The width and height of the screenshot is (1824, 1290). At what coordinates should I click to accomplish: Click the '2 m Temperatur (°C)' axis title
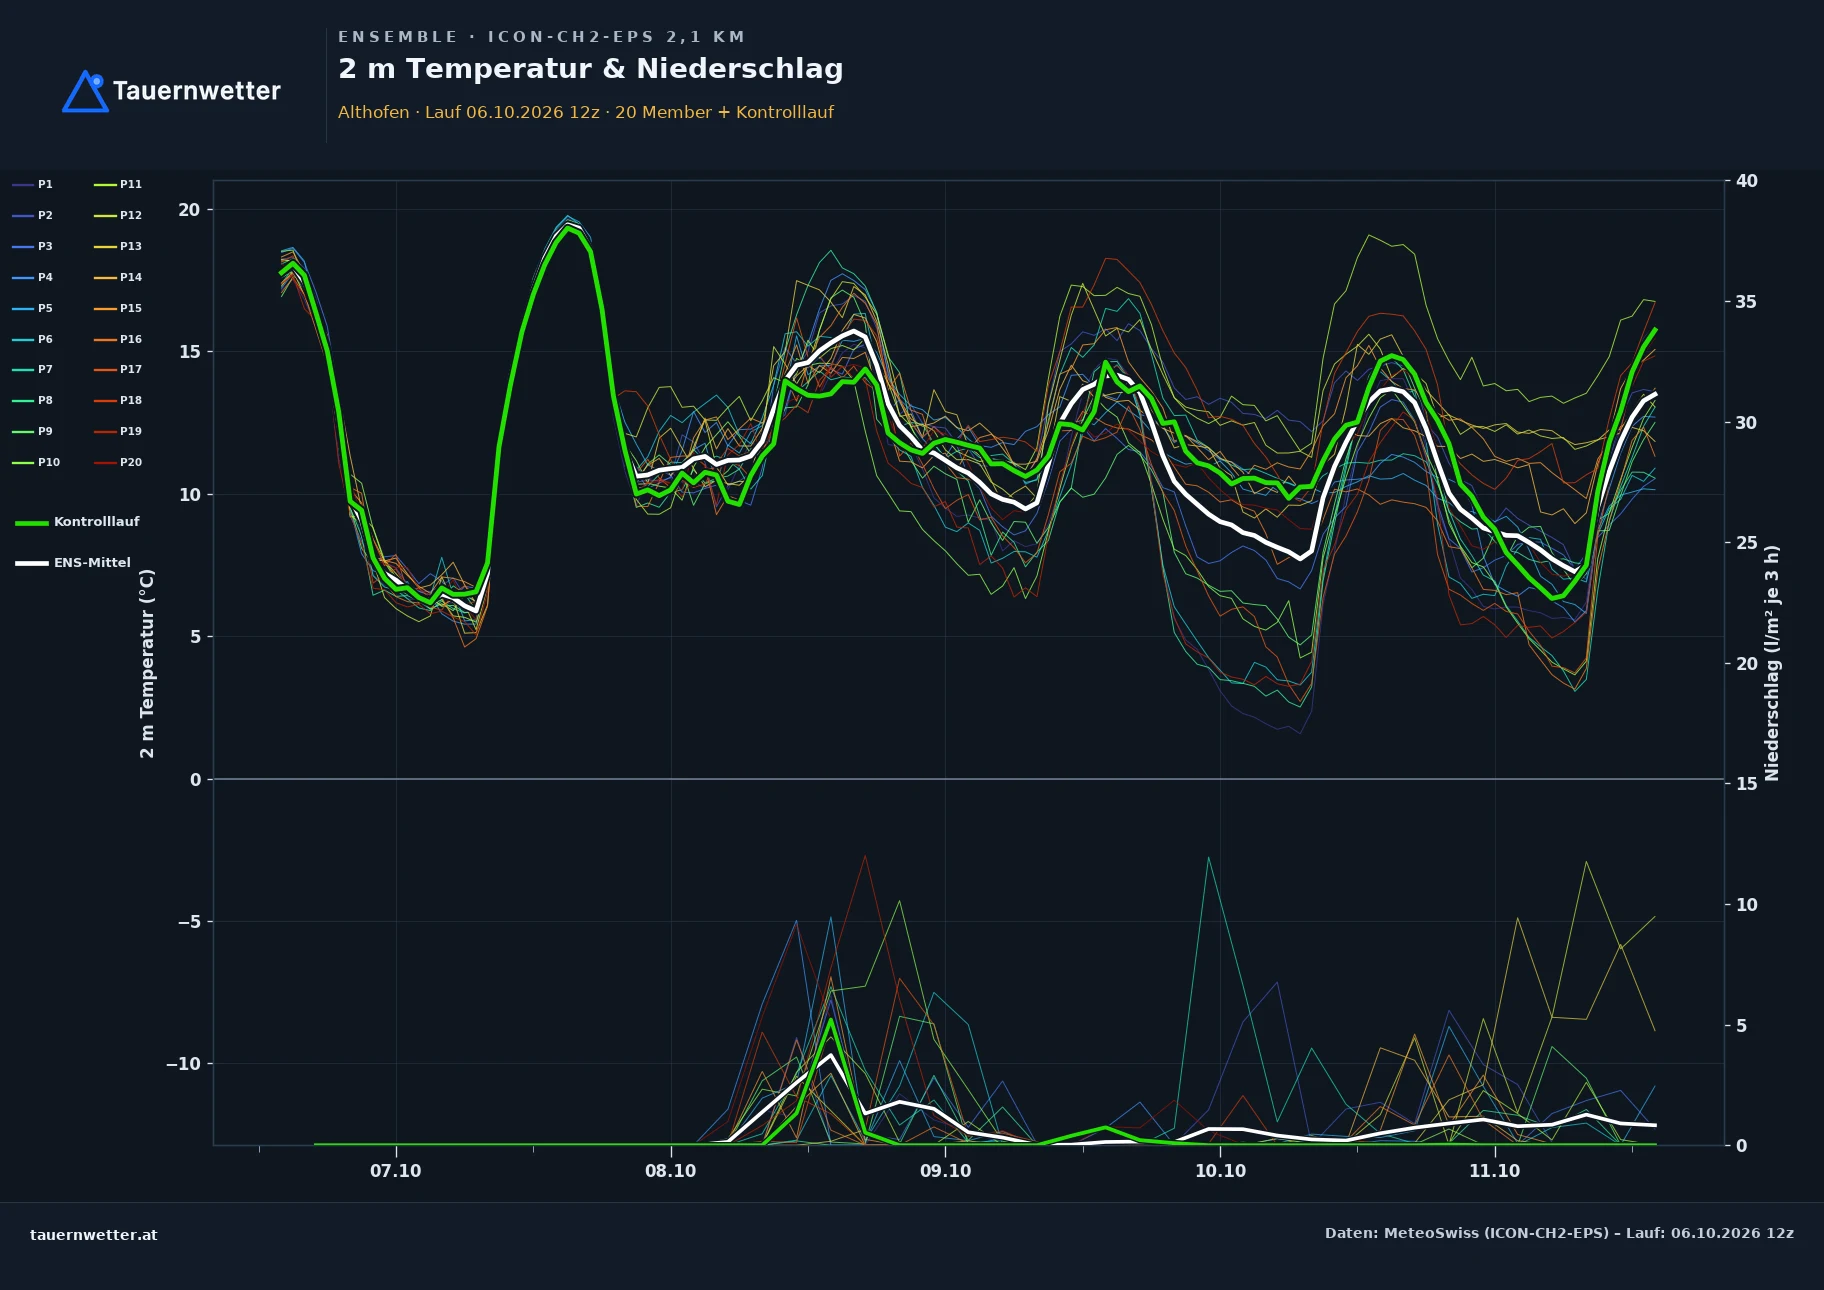[147, 663]
